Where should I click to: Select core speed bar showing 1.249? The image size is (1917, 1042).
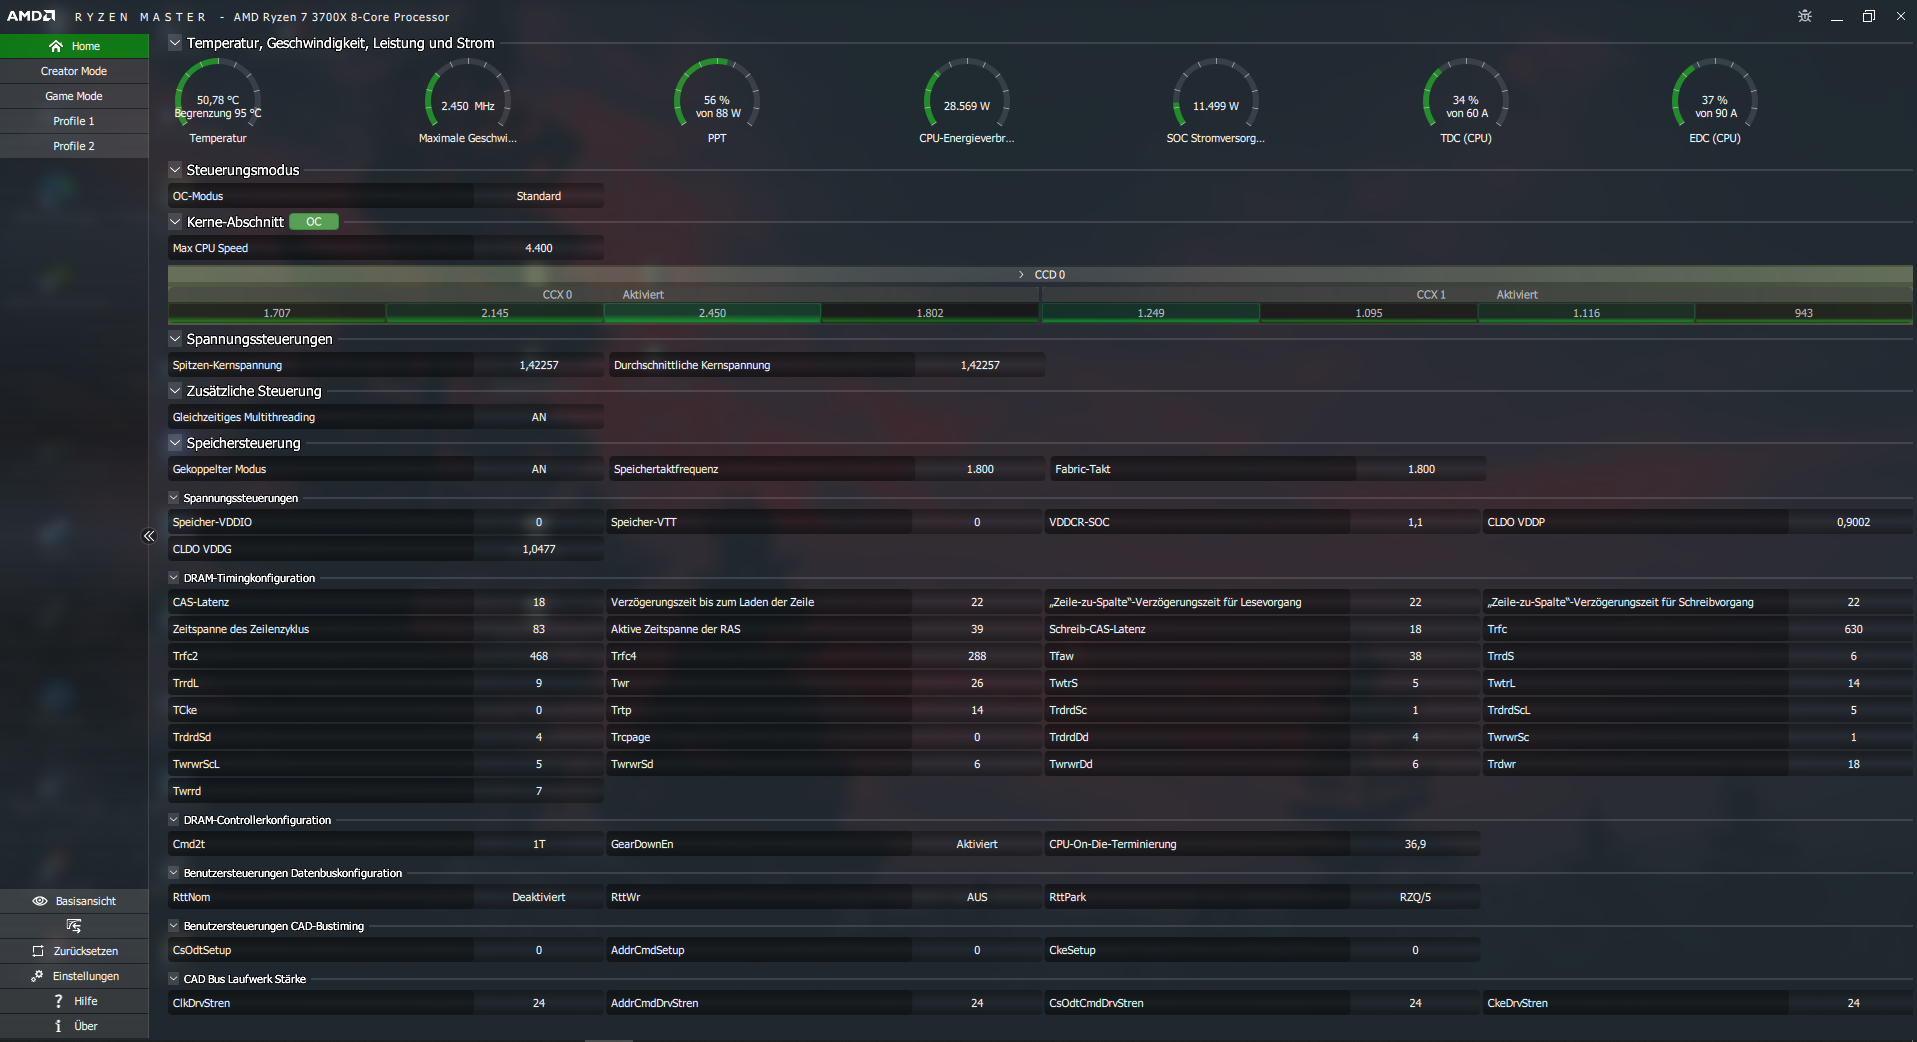(x=1151, y=313)
